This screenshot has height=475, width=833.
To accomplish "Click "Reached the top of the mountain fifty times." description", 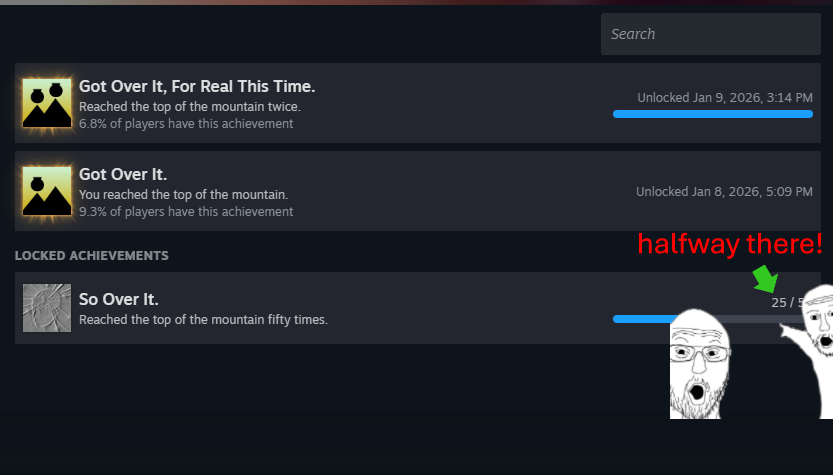I will pos(203,320).
